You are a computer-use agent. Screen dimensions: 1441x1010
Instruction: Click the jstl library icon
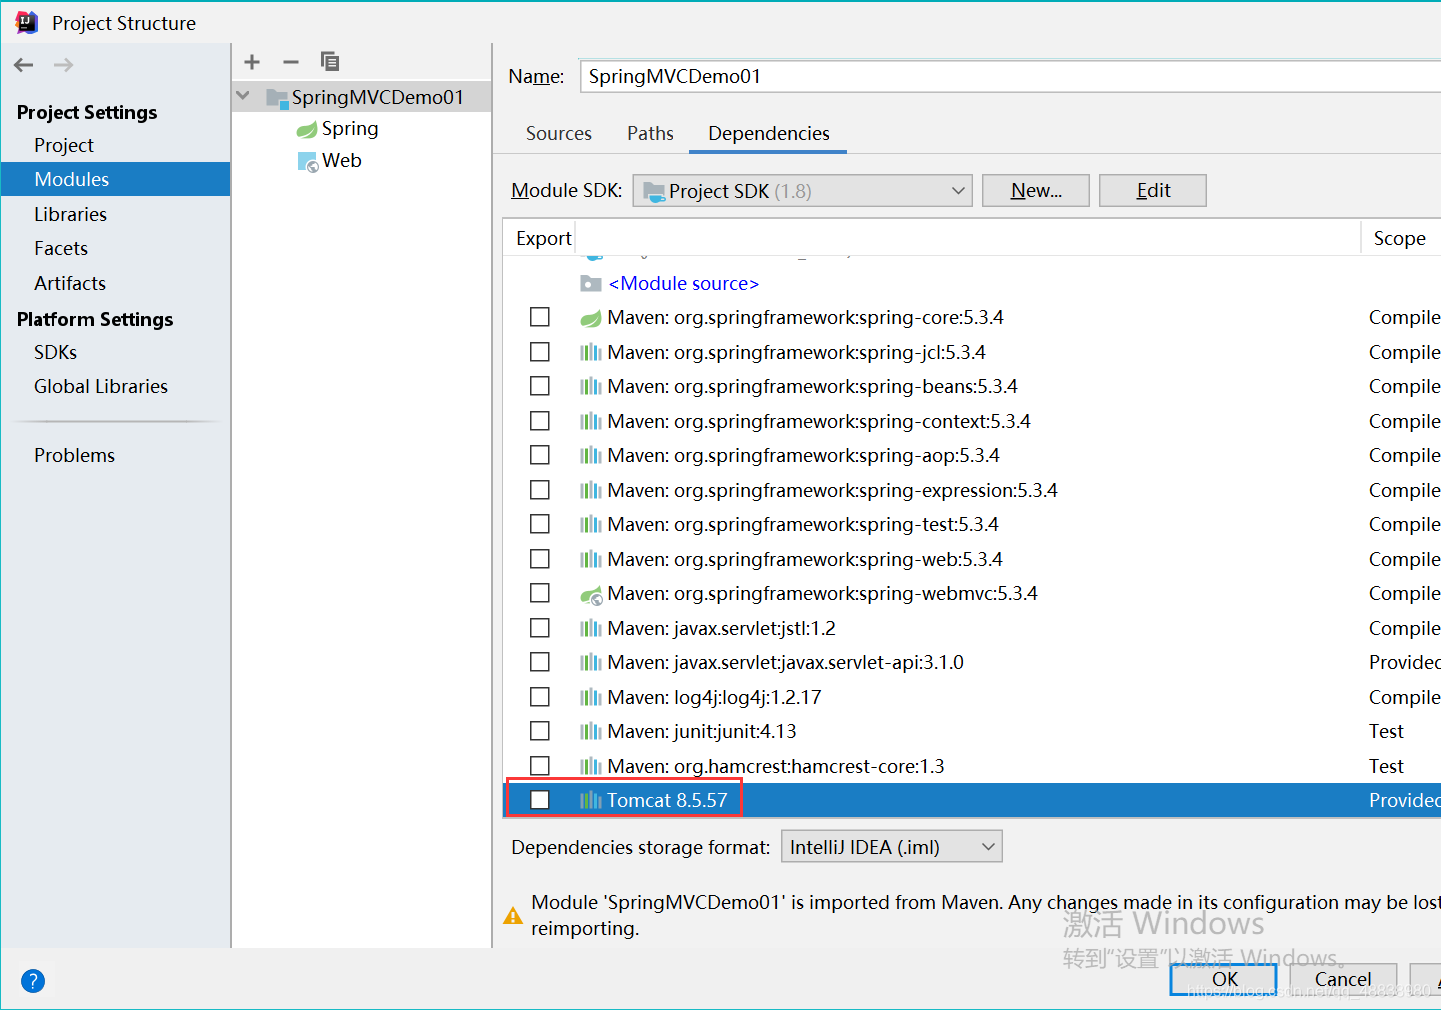(591, 628)
